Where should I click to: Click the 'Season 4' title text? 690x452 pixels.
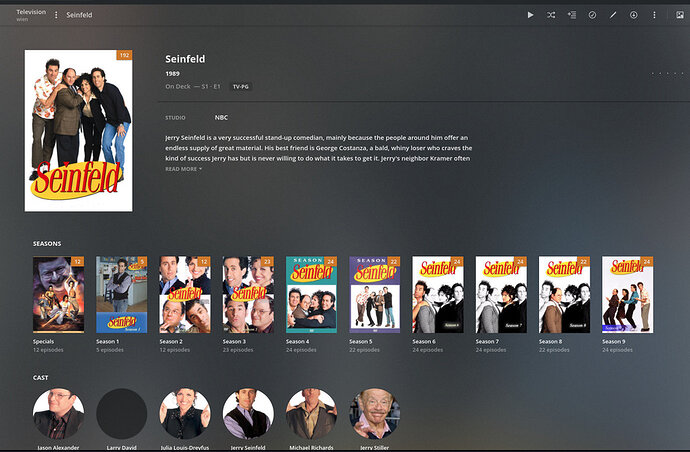[x=297, y=342]
